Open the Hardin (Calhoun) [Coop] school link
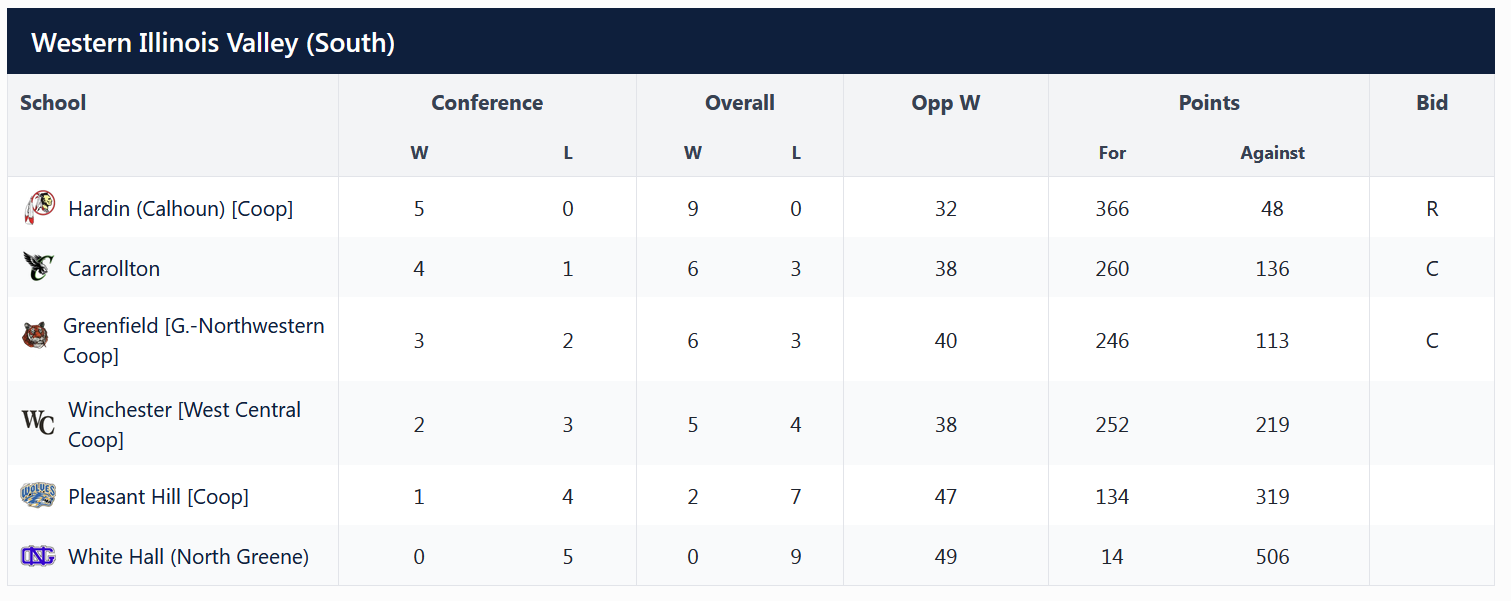 pyautogui.click(x=180, y=209)
